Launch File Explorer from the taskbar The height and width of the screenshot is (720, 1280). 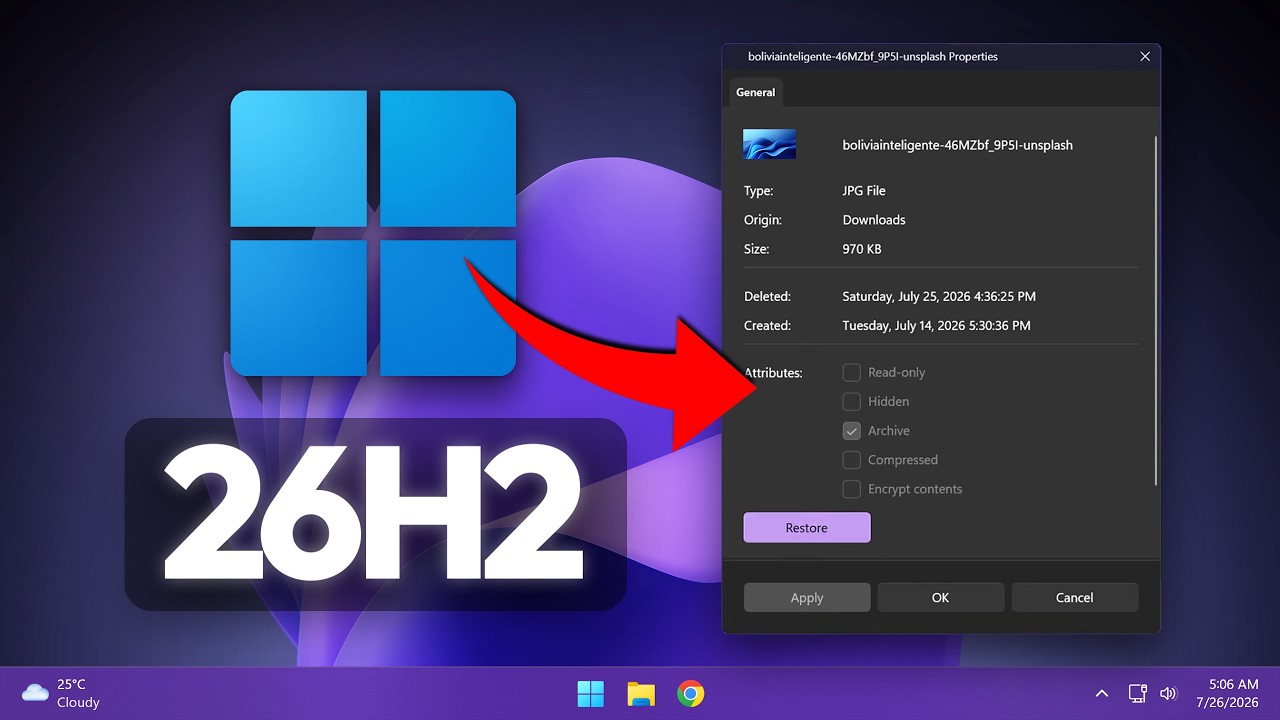coord(641,693)
